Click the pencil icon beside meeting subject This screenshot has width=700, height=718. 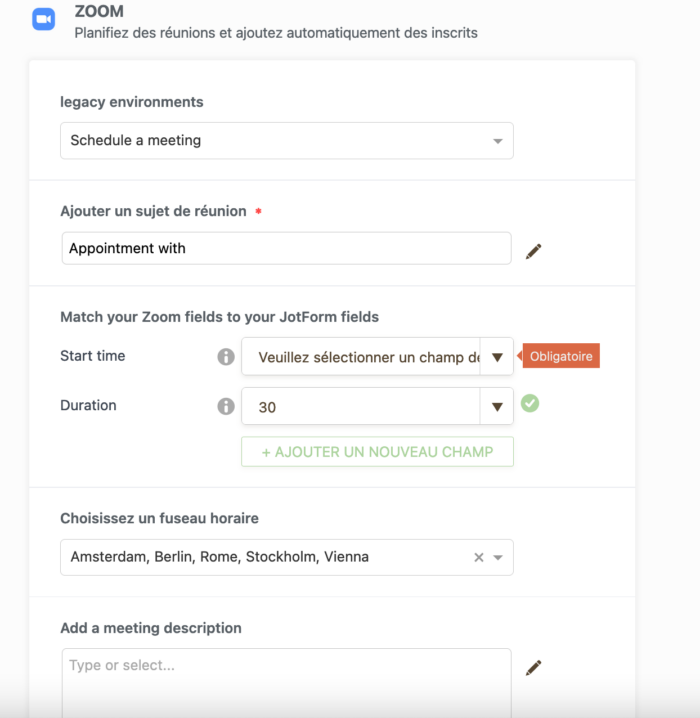(534, 251)
